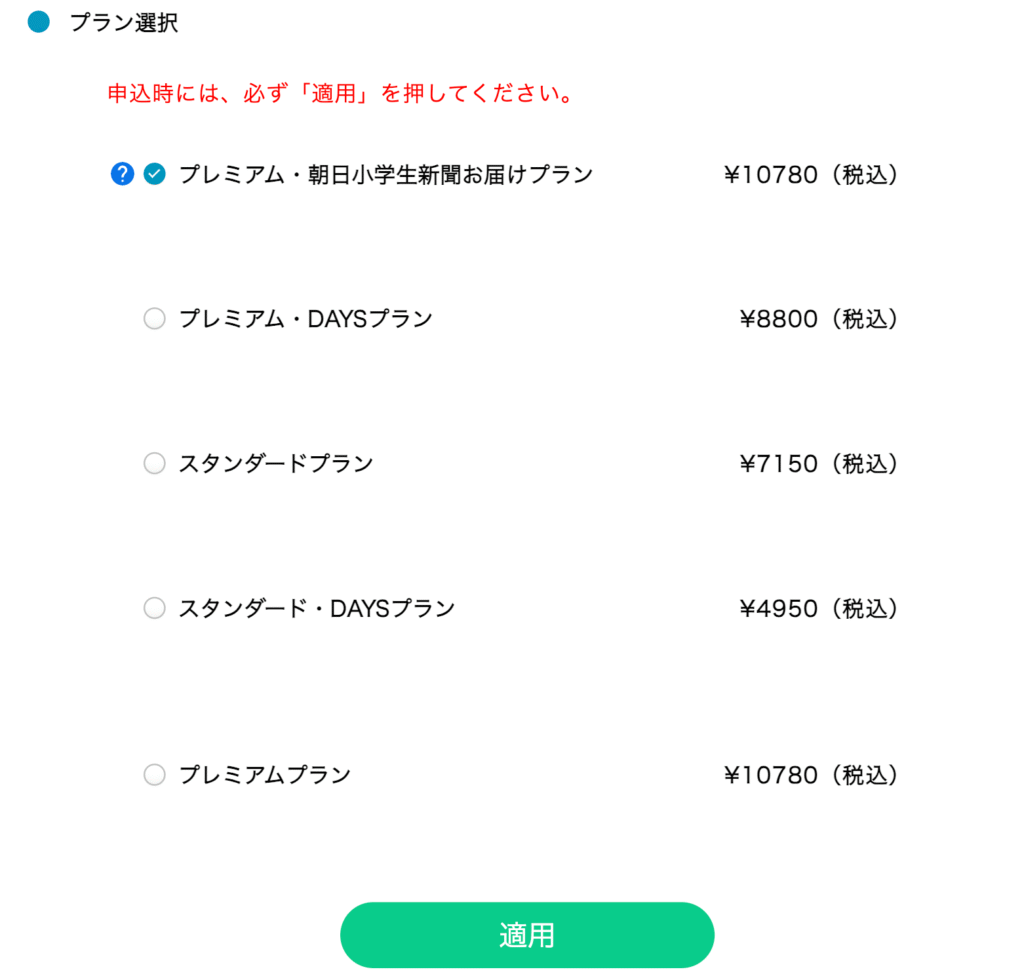Select the プレミアムプラン radio button
The width and height of the screenshot is (1024, 978).
pos(154,775)
